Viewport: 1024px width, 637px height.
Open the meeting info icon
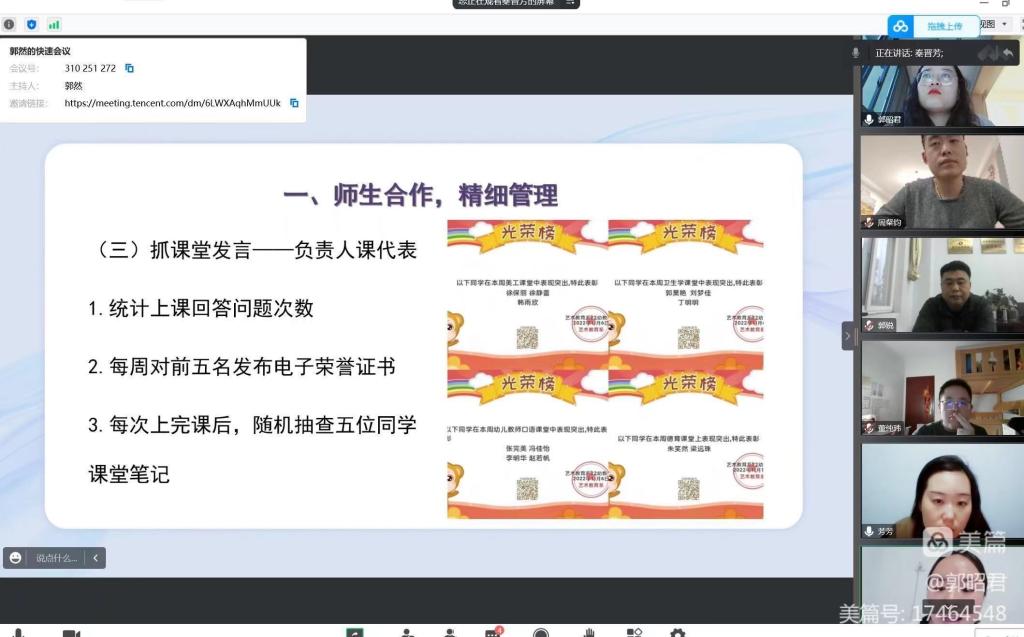[9, 24]
